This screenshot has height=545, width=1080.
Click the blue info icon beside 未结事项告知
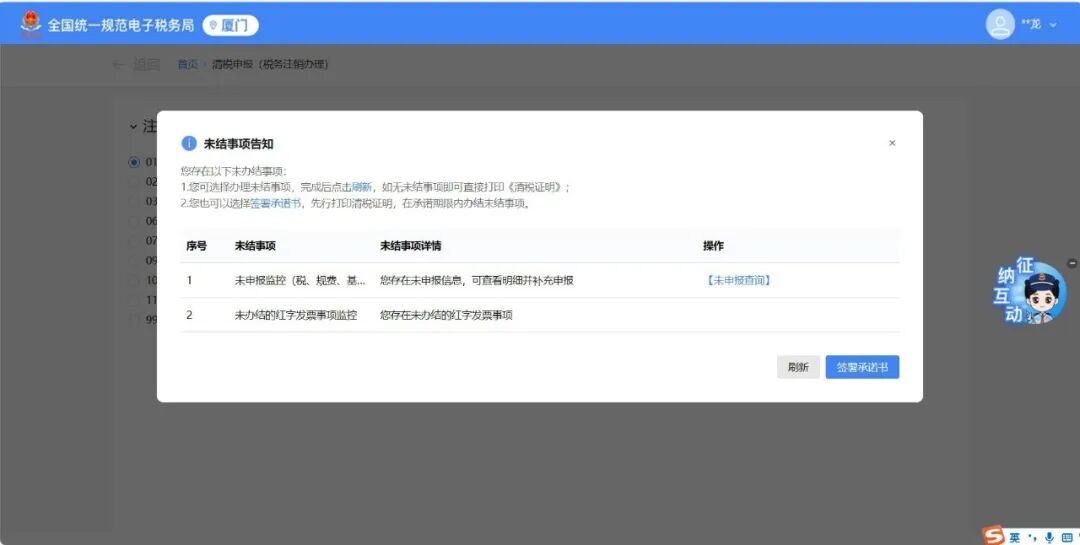pos(189,143)
